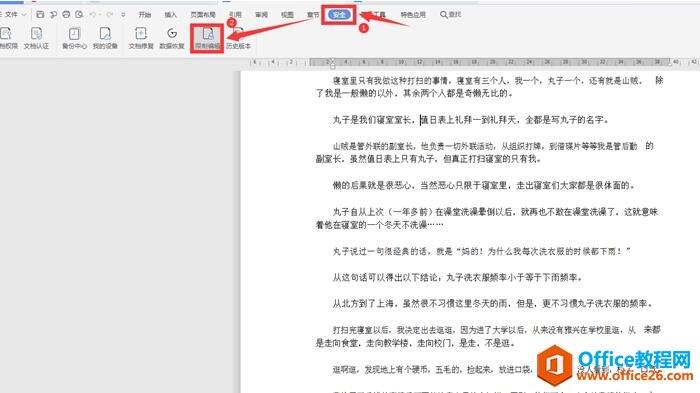This screenshot has width=700, height=393.
Task: Click paragraph starting 寝室里只有我做这种打扫
Action: point(489,87)
